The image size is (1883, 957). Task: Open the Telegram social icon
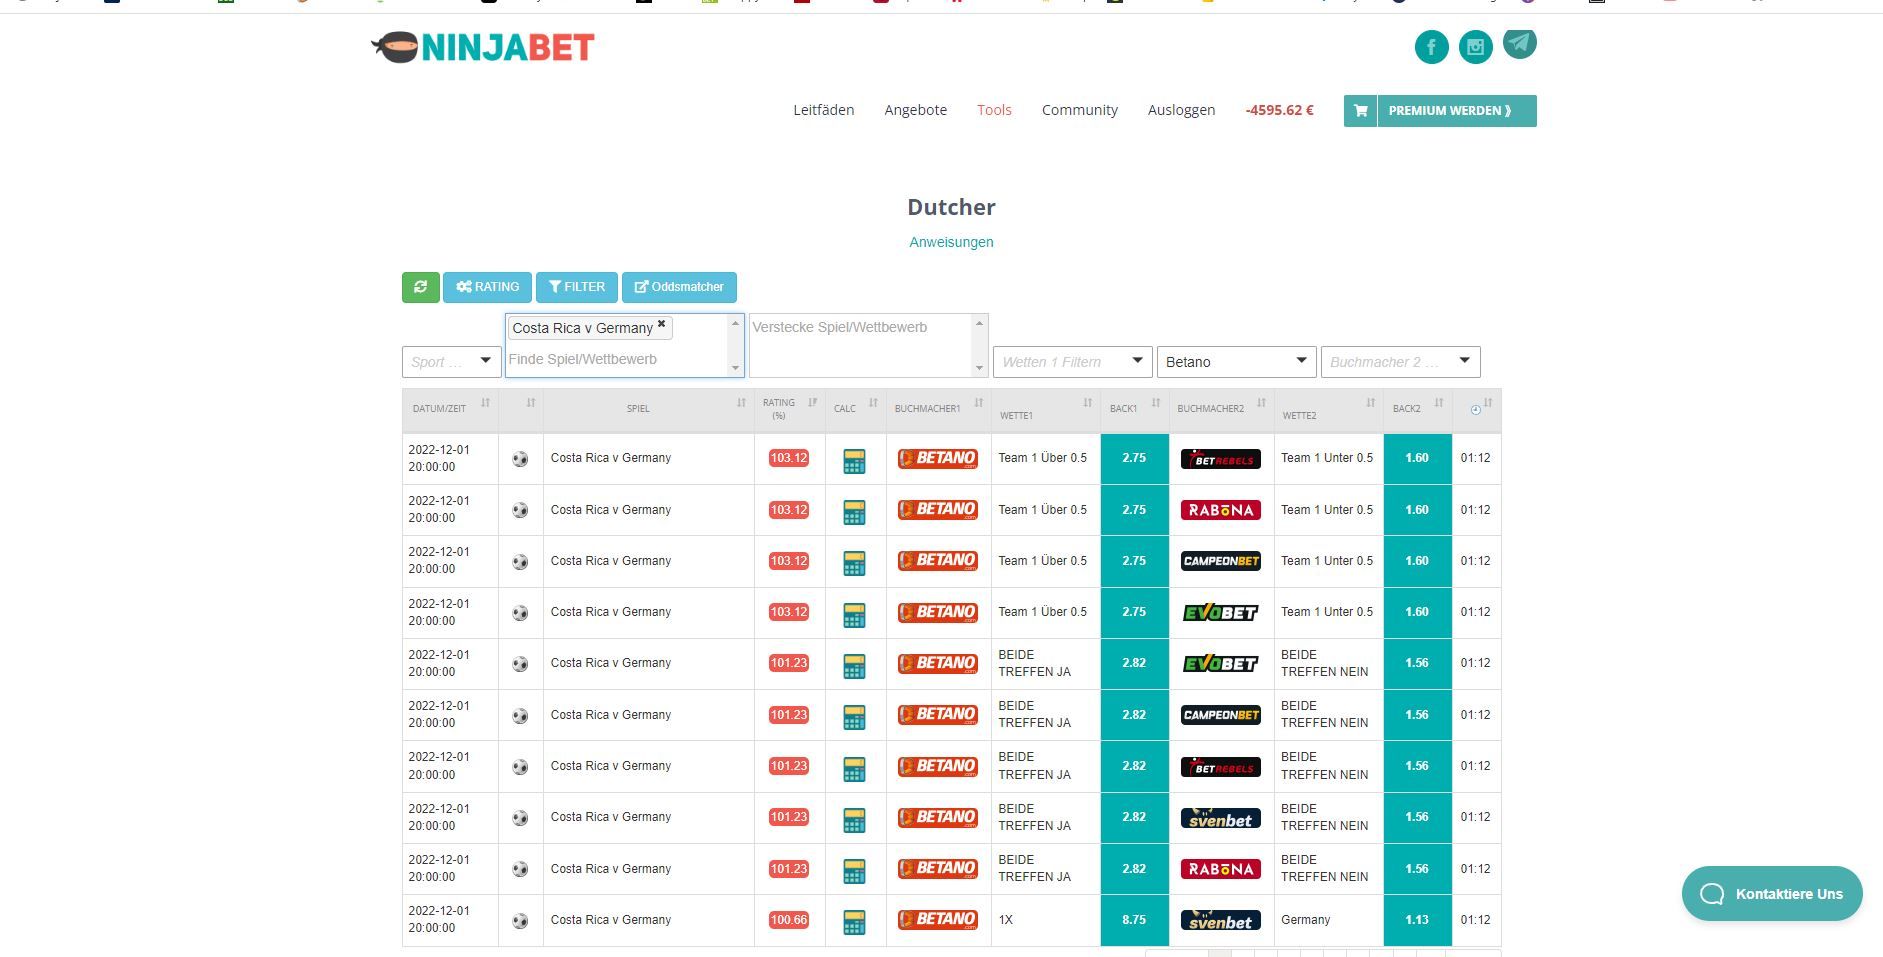(x=1519, y=43)
